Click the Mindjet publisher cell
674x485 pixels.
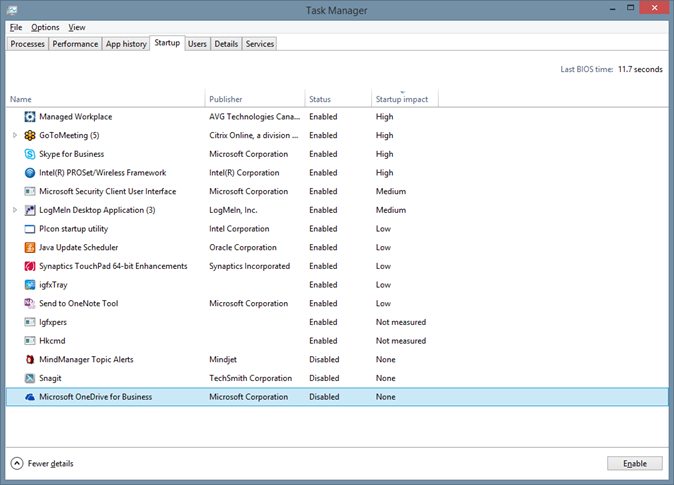pyautogui.click(x=223, y=359)
